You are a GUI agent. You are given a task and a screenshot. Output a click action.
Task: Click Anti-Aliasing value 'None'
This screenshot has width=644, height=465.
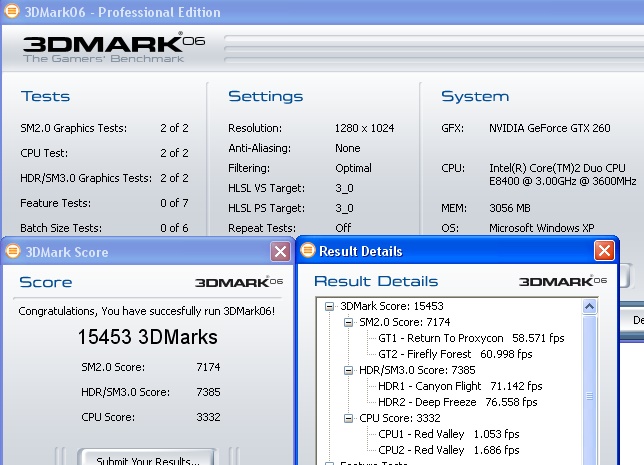[347, 148]
